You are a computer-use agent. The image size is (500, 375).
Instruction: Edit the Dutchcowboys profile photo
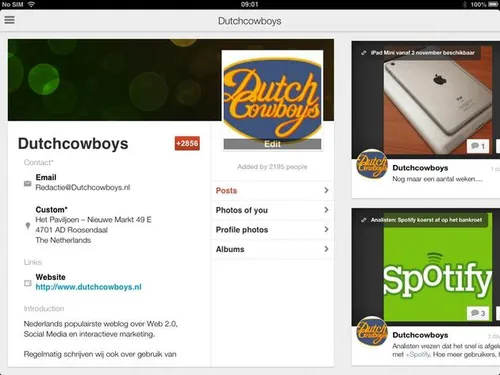click(272, 144)
